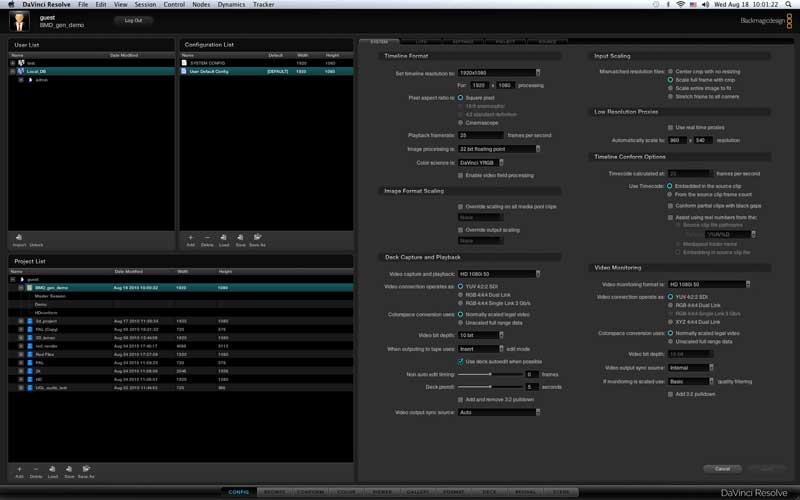Open the Insert edit mode dropdown
Viewport: 800px width, 500px height.
click(x=481, y=349)
